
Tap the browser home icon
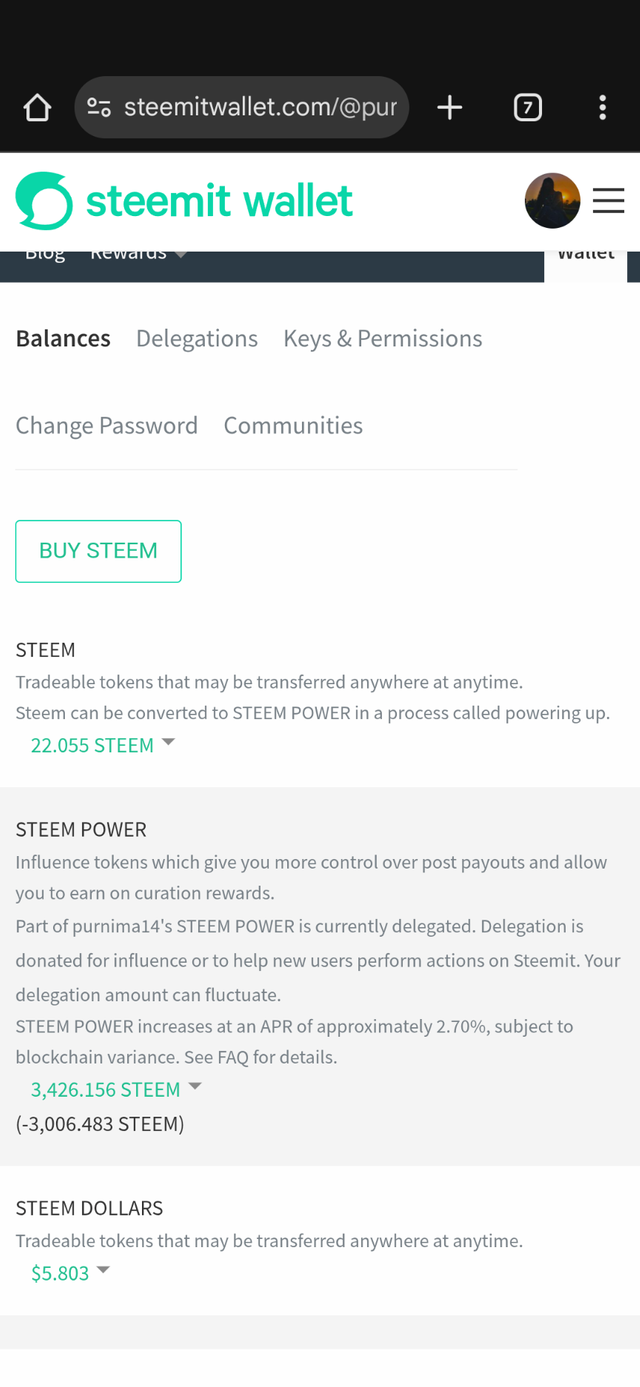point(37,107)
